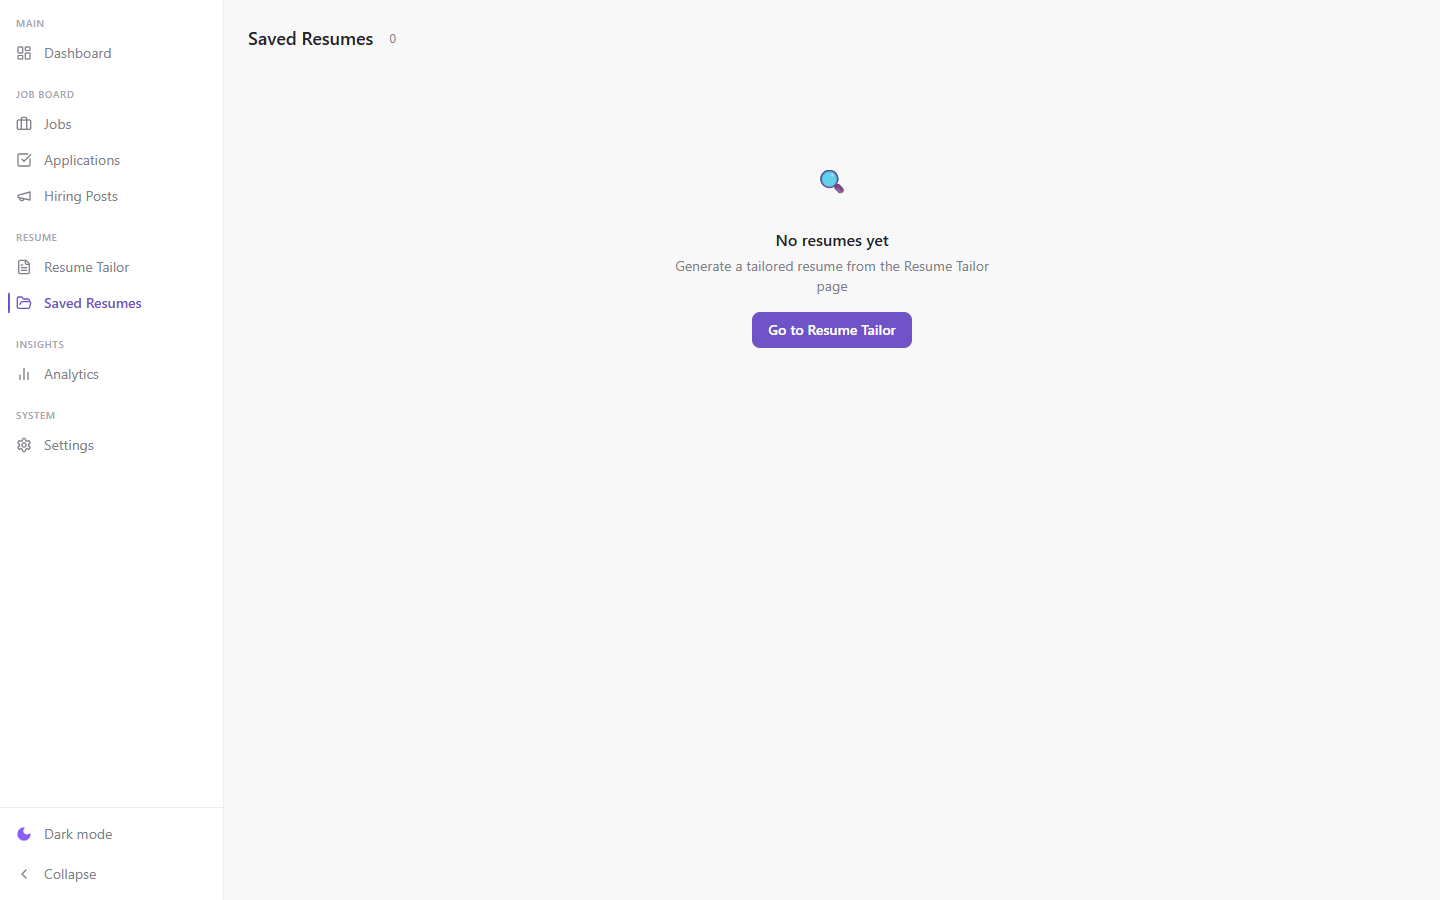Open Resume Tailor from sidebar
The width and height of the screenshot is (1440, 900).
(111, 267)
